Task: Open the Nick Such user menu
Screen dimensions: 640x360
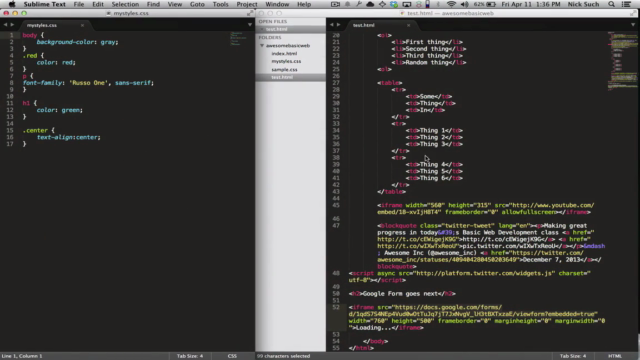Action: [x=583, y=4]
